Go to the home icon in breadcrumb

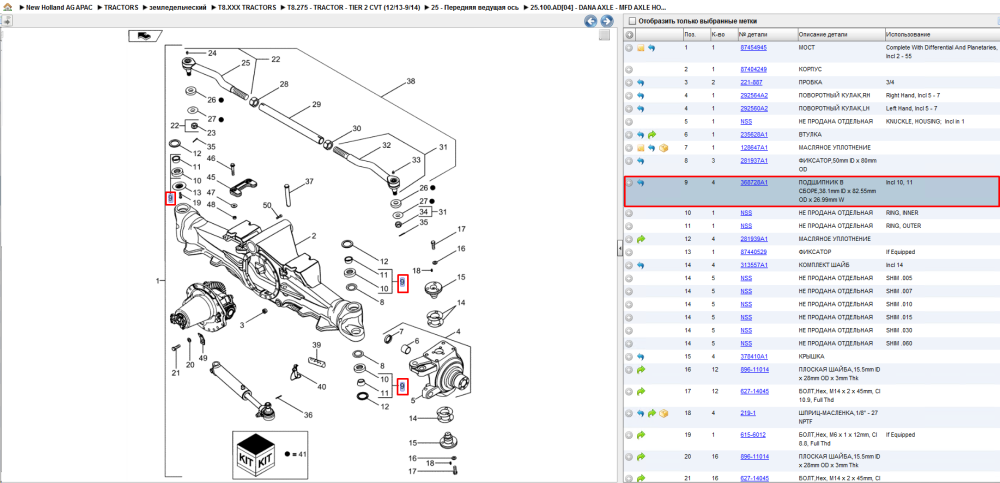pos(7,7)
